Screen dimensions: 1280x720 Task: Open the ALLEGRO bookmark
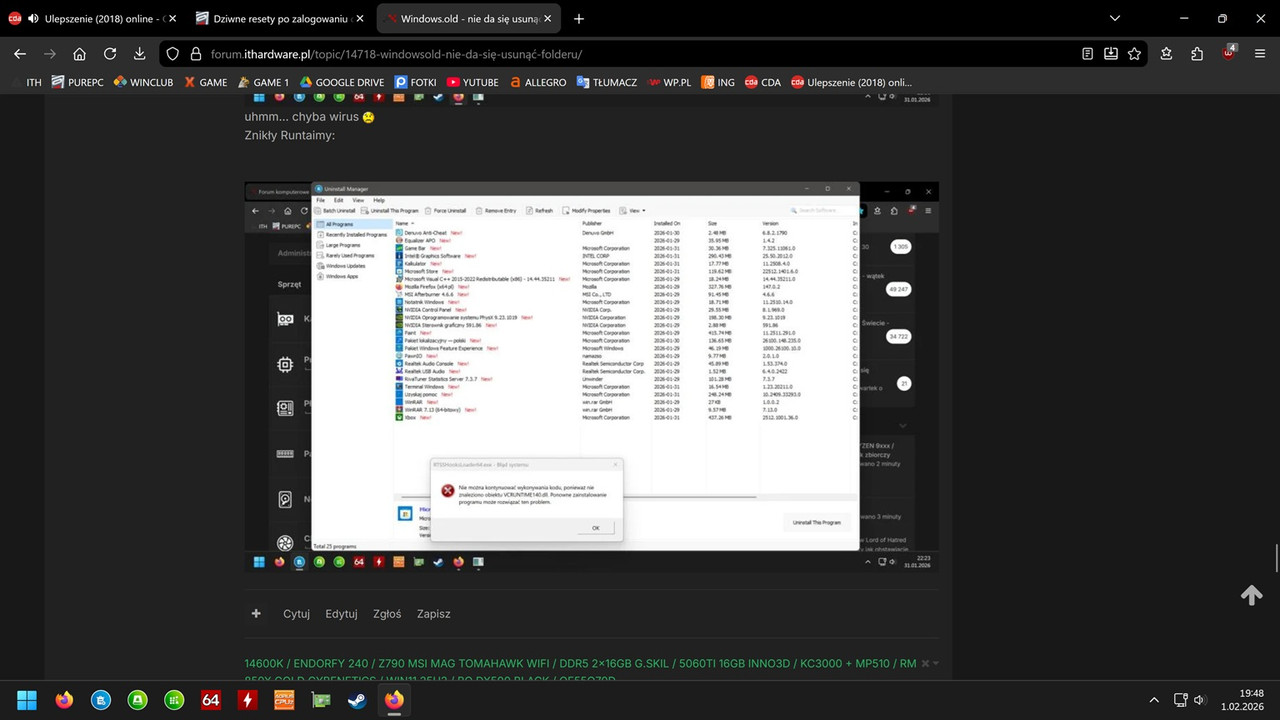(x=538, y=82)
